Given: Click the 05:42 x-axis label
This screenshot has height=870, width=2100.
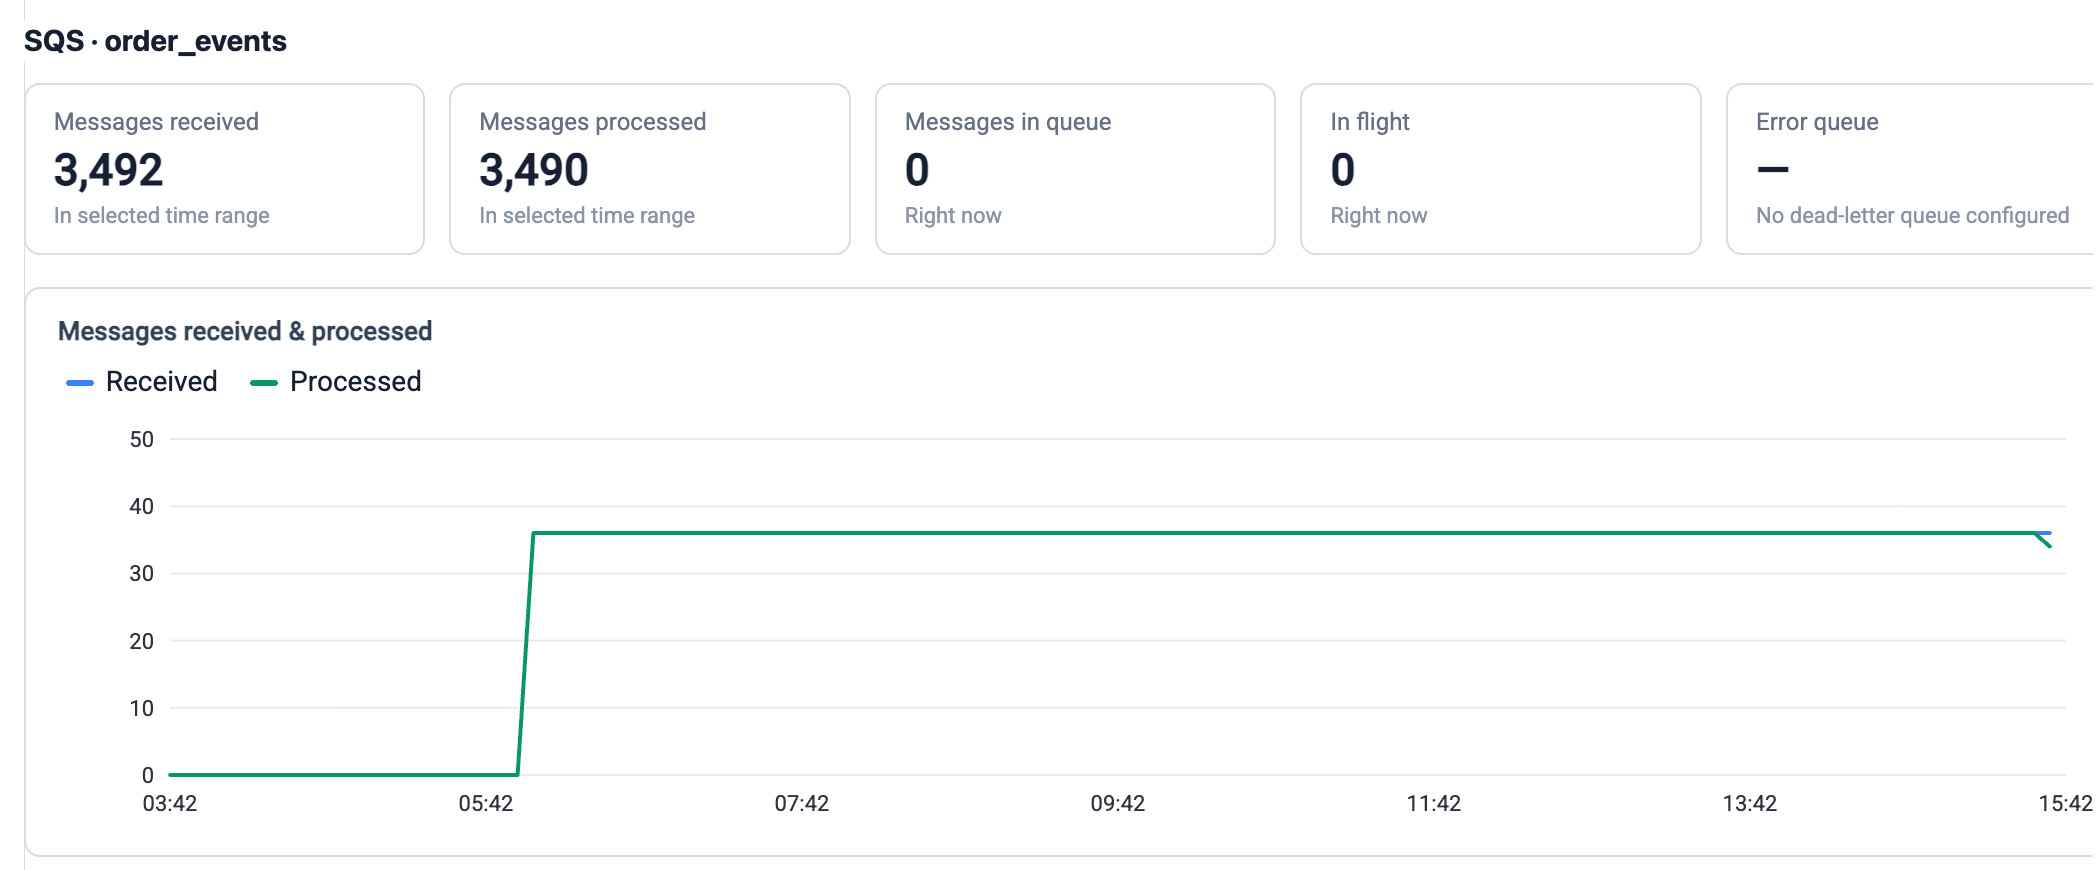Looking at the screenshot, I should click(x=486, y=803).
